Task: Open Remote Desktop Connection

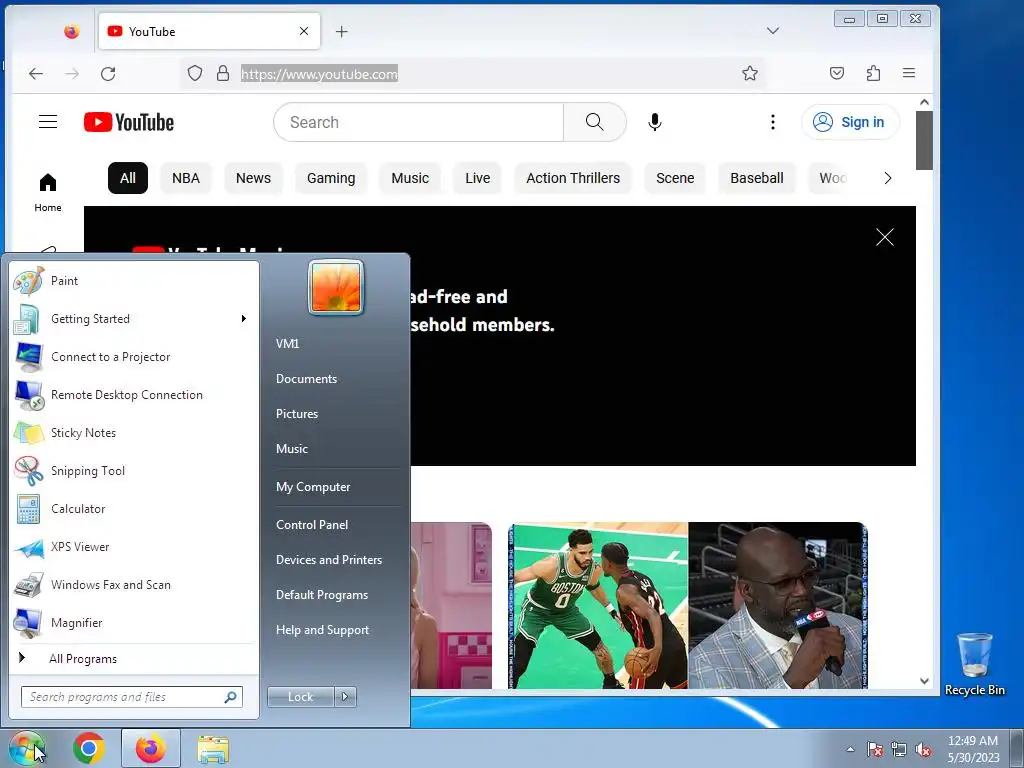Action: pyautogui.click(x=134, y=394)
